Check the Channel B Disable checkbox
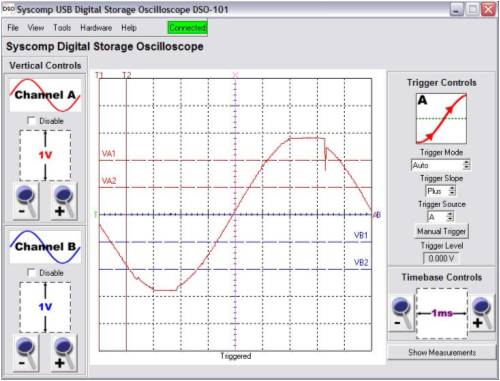This screenshot has width=500, height=381. tap(32, 272)
